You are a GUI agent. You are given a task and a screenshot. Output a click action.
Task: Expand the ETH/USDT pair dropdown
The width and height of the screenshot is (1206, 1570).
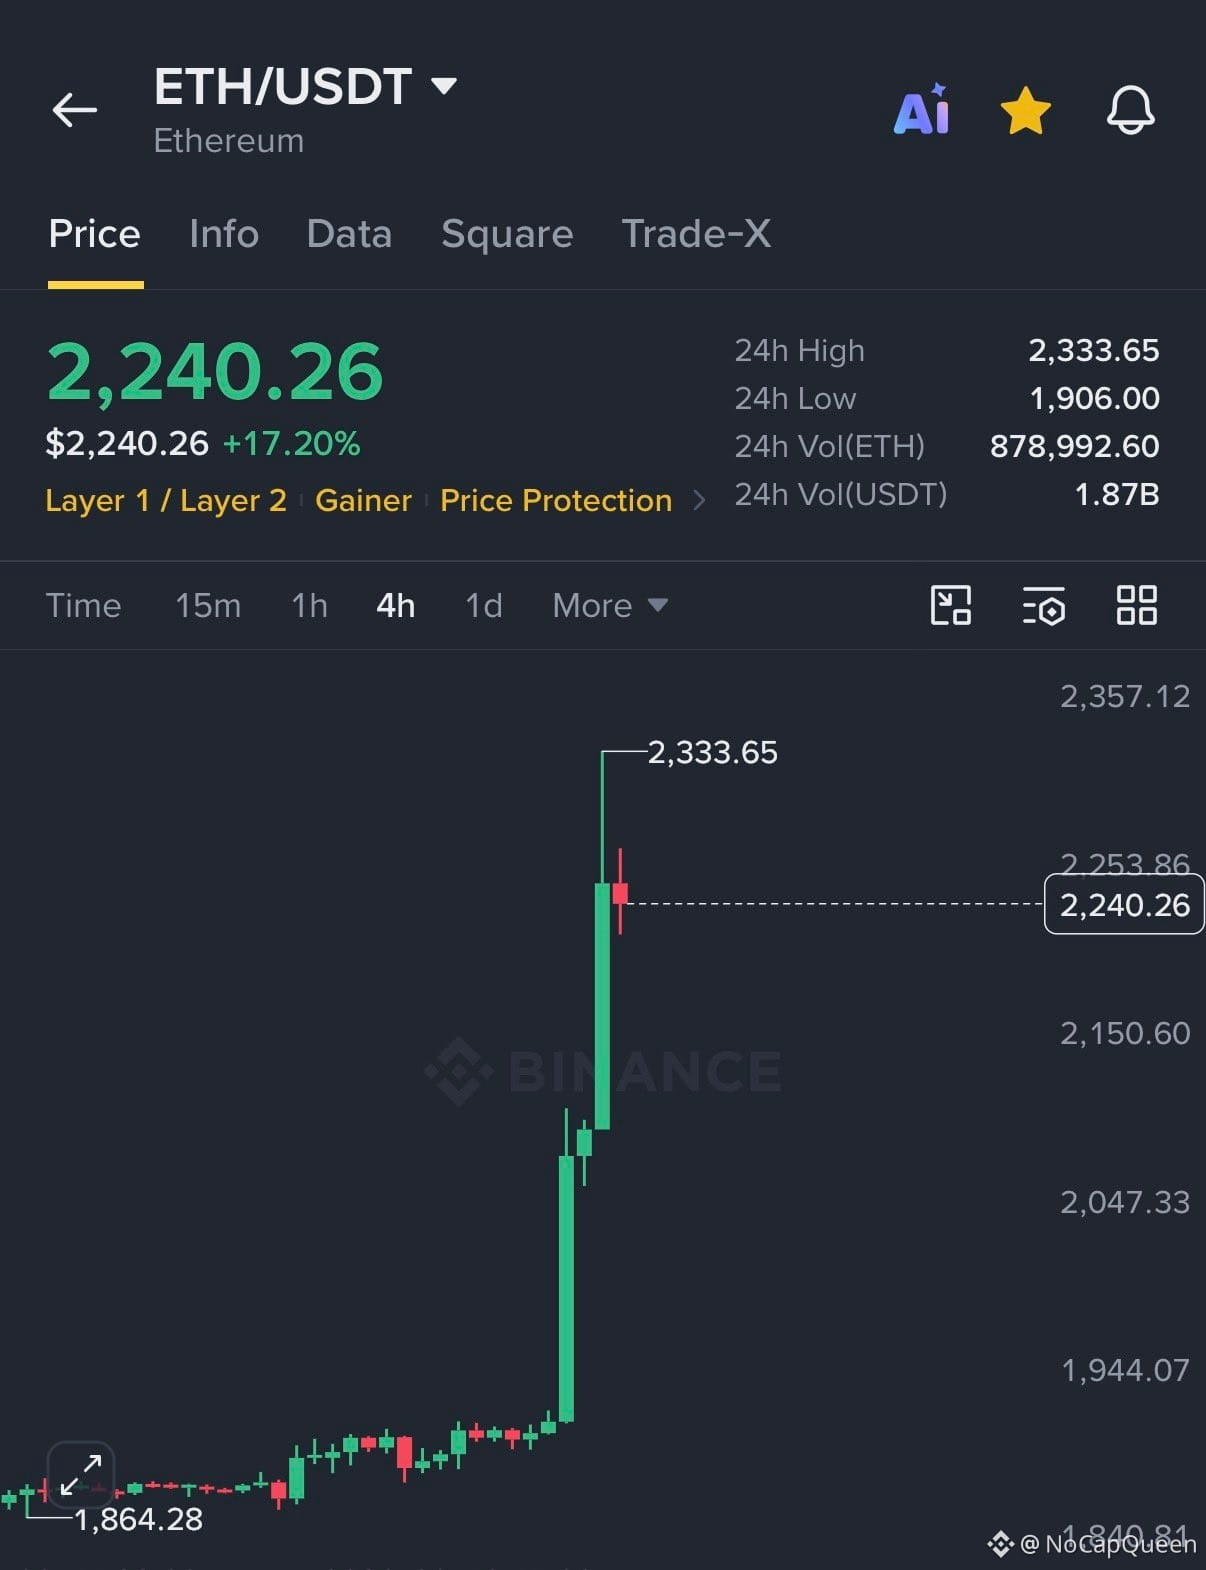click(444, 86)
